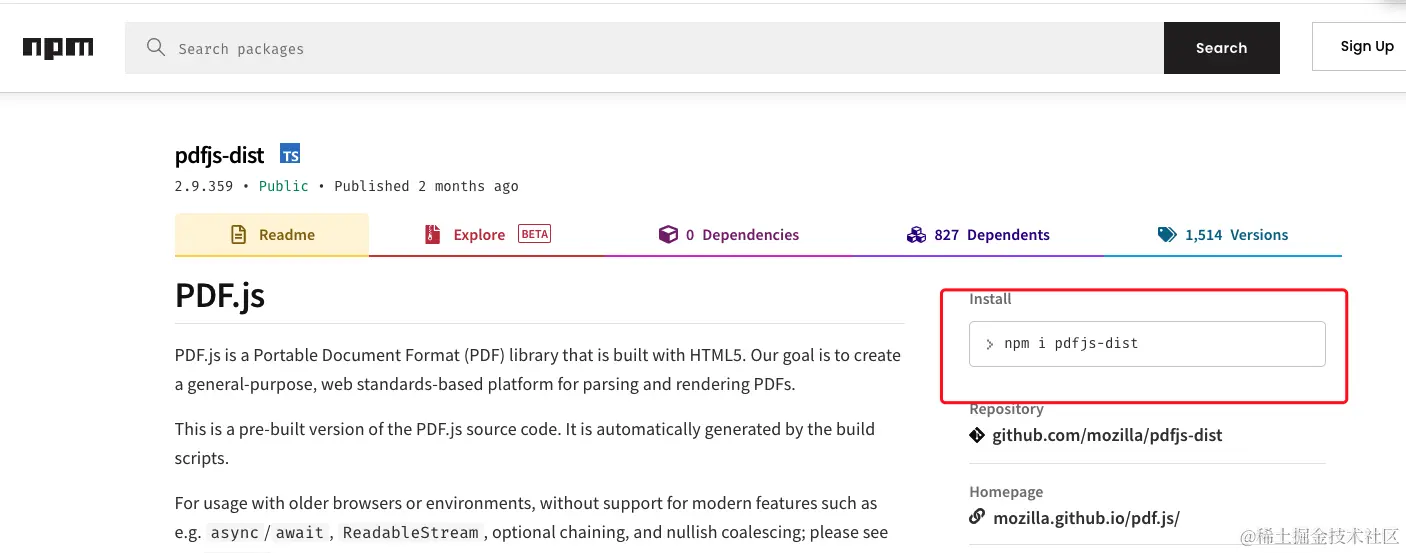
Task: Click the pdfjs-dist package title
Action: pos(219,155)
